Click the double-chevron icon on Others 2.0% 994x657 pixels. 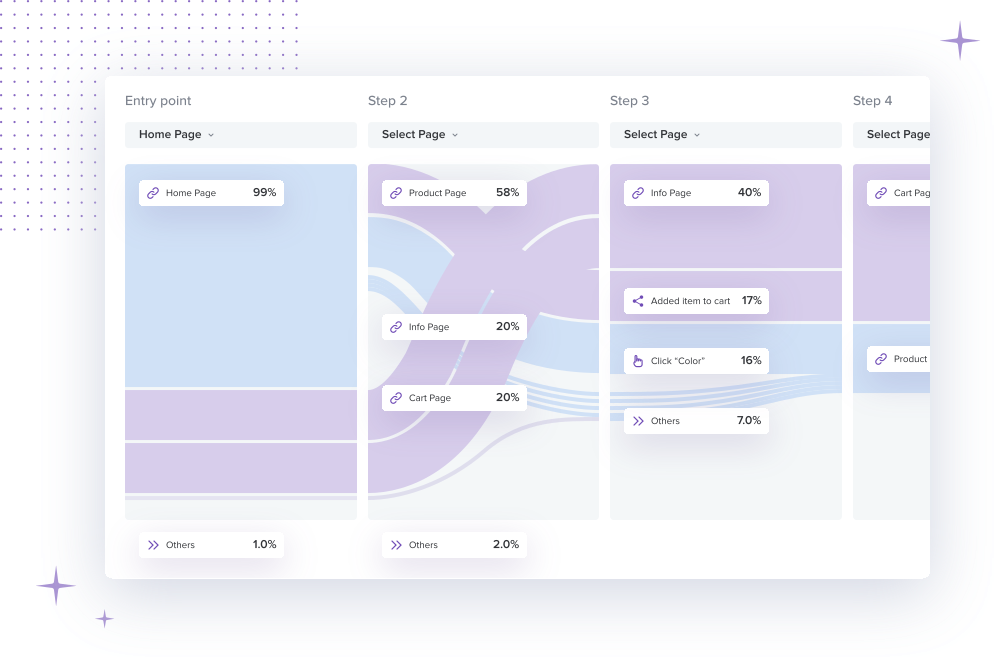coord(396,545)
